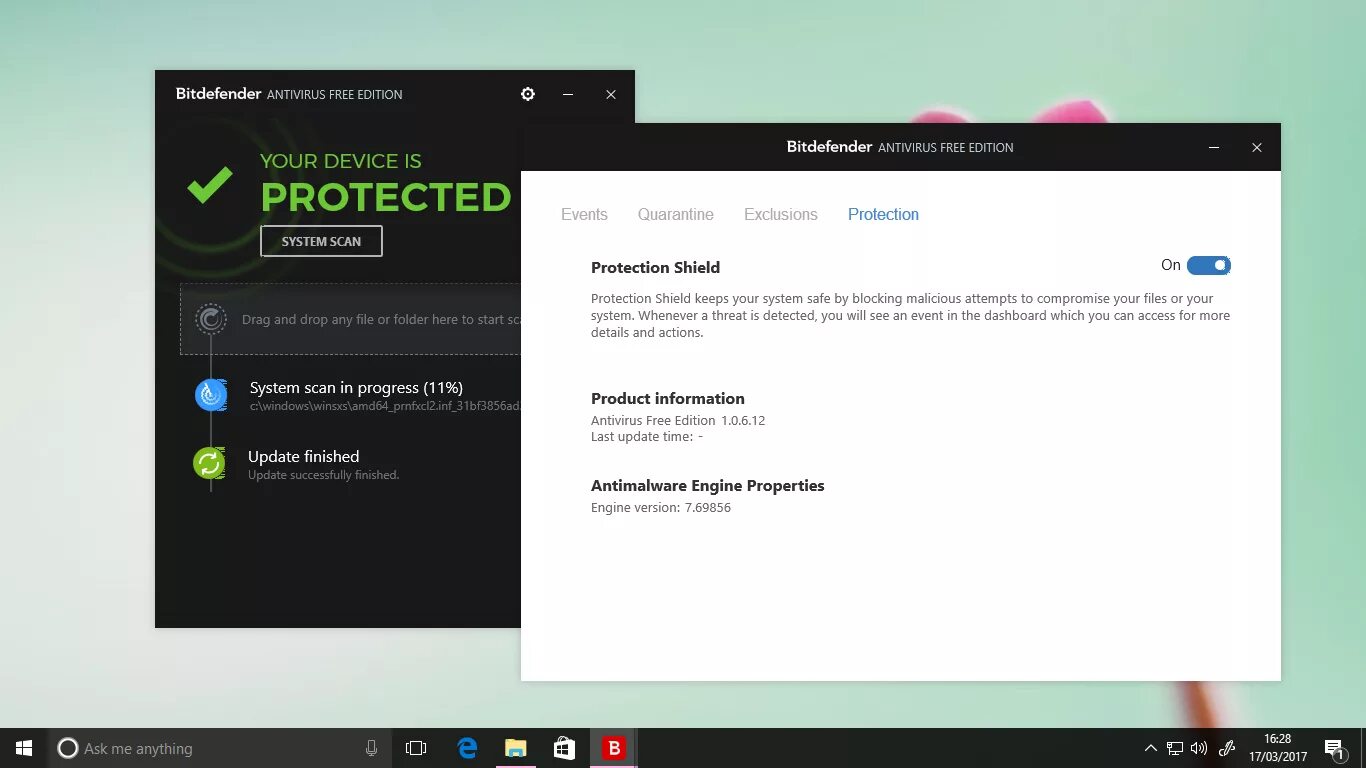Click the blue system scan progress icon
Viewport: 1366px width, 768px height.
pyautogui.click(x=210, y=395)
